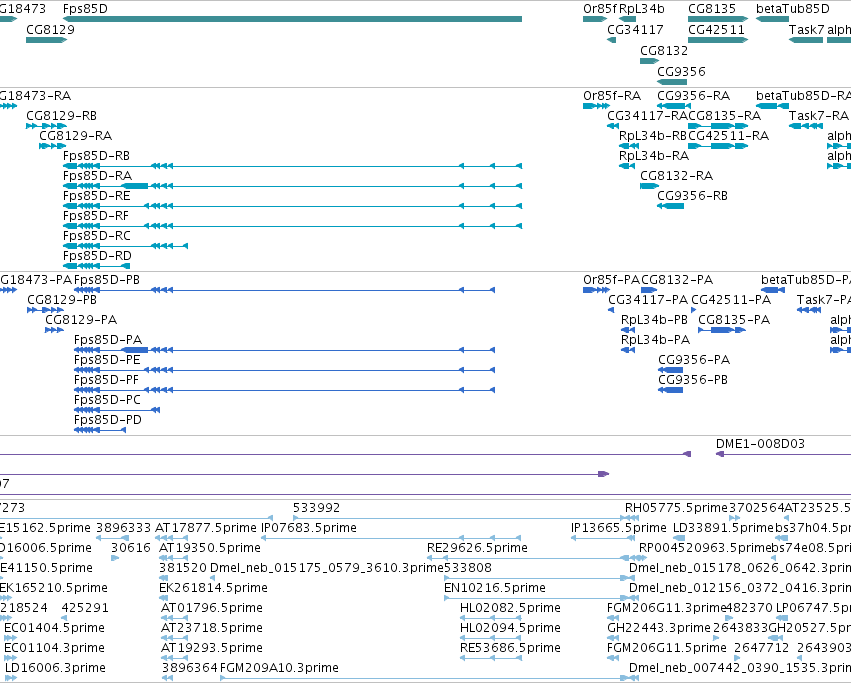The image size is (851, 683).
Task: Click EST IP13665.5prime
Action: pyautogui.click(x=619, y=529)
